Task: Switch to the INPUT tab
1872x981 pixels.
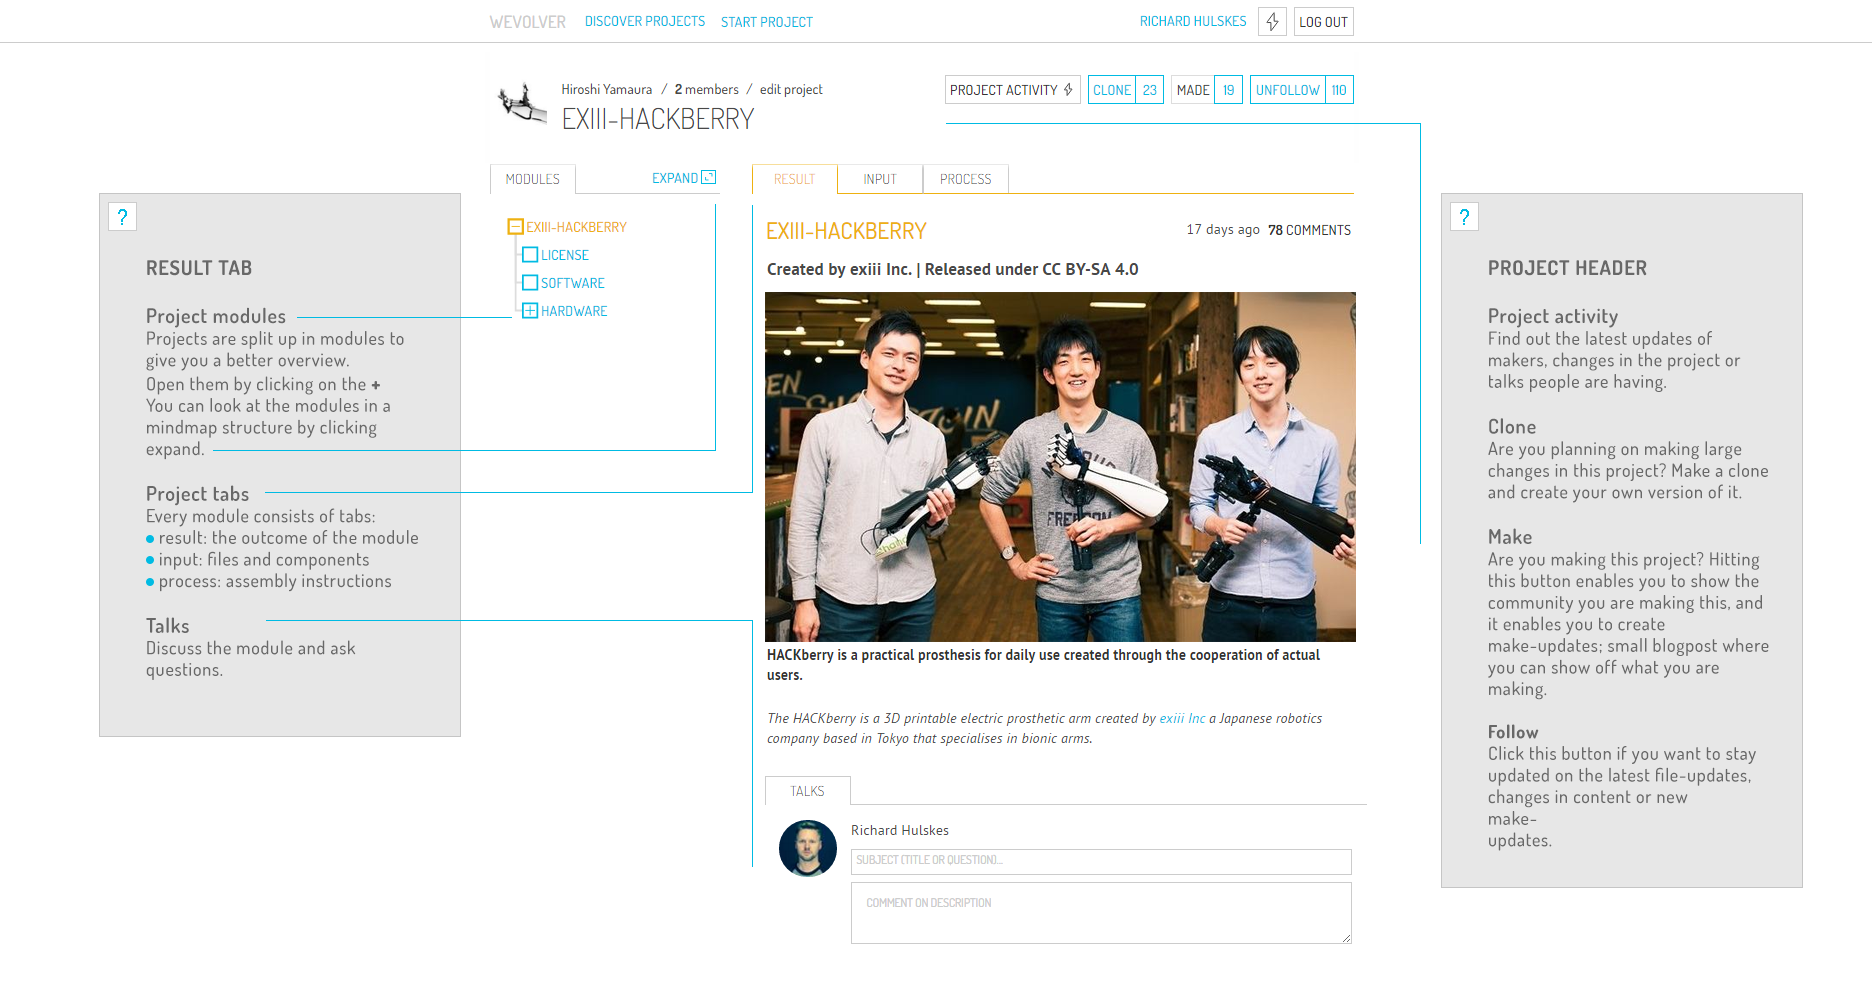Action: 880,179
